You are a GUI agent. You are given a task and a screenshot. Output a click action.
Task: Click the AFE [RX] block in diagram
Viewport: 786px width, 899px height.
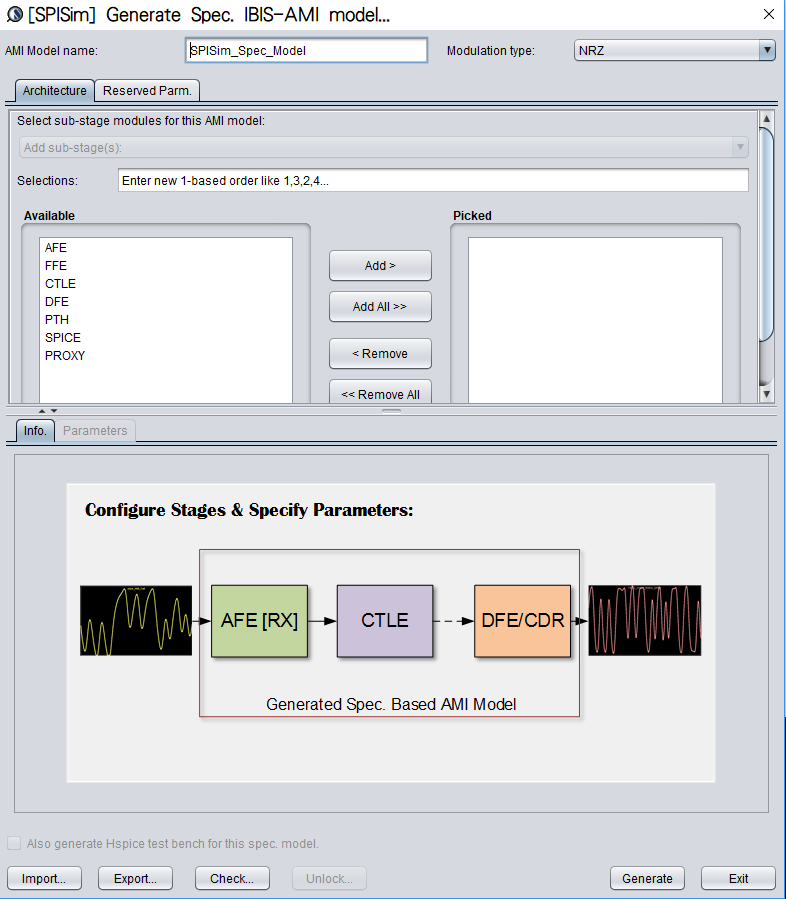click(259, 620)
